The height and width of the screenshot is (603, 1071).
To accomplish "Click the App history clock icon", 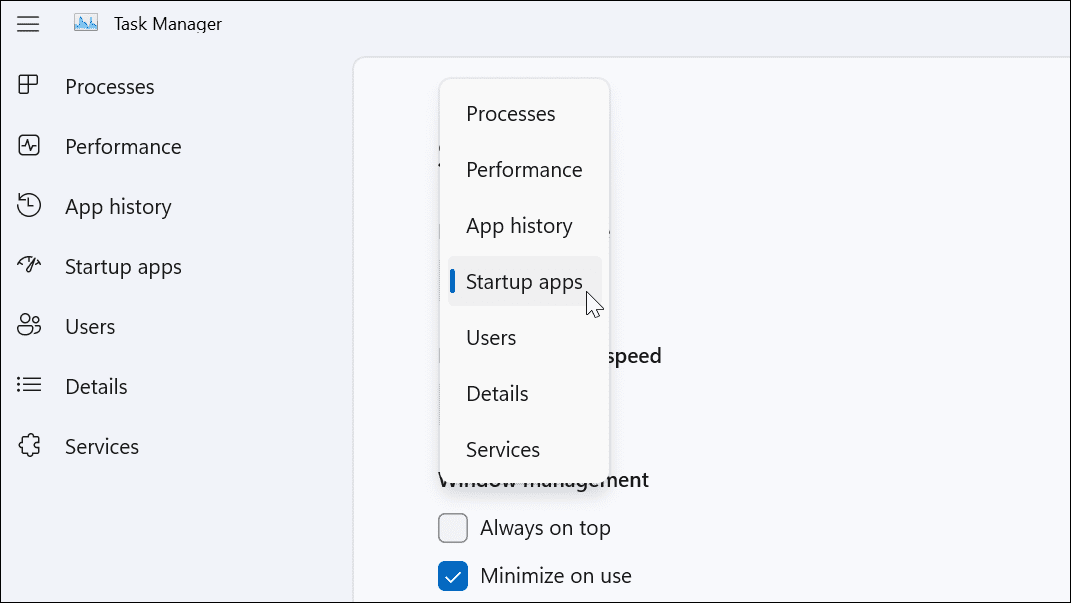I will pyautogui.click(x=28, y=206).
